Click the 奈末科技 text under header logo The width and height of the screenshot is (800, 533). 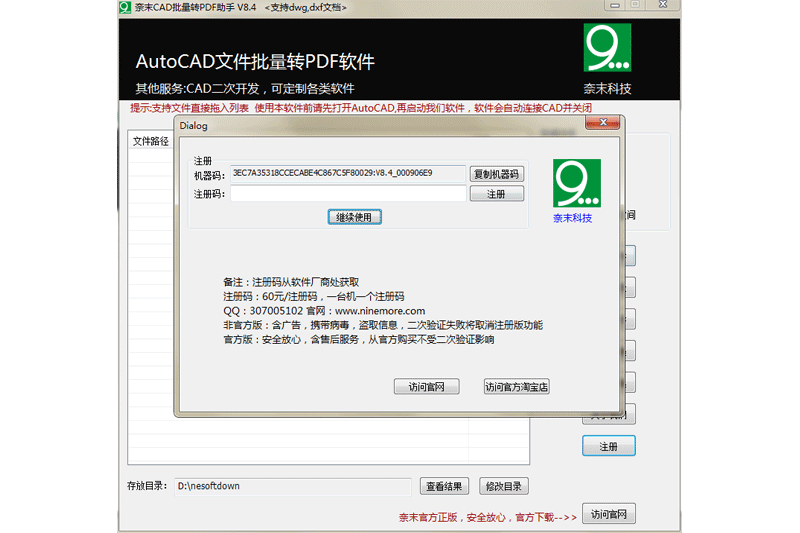pyautogui.click(x=607, y=89)
